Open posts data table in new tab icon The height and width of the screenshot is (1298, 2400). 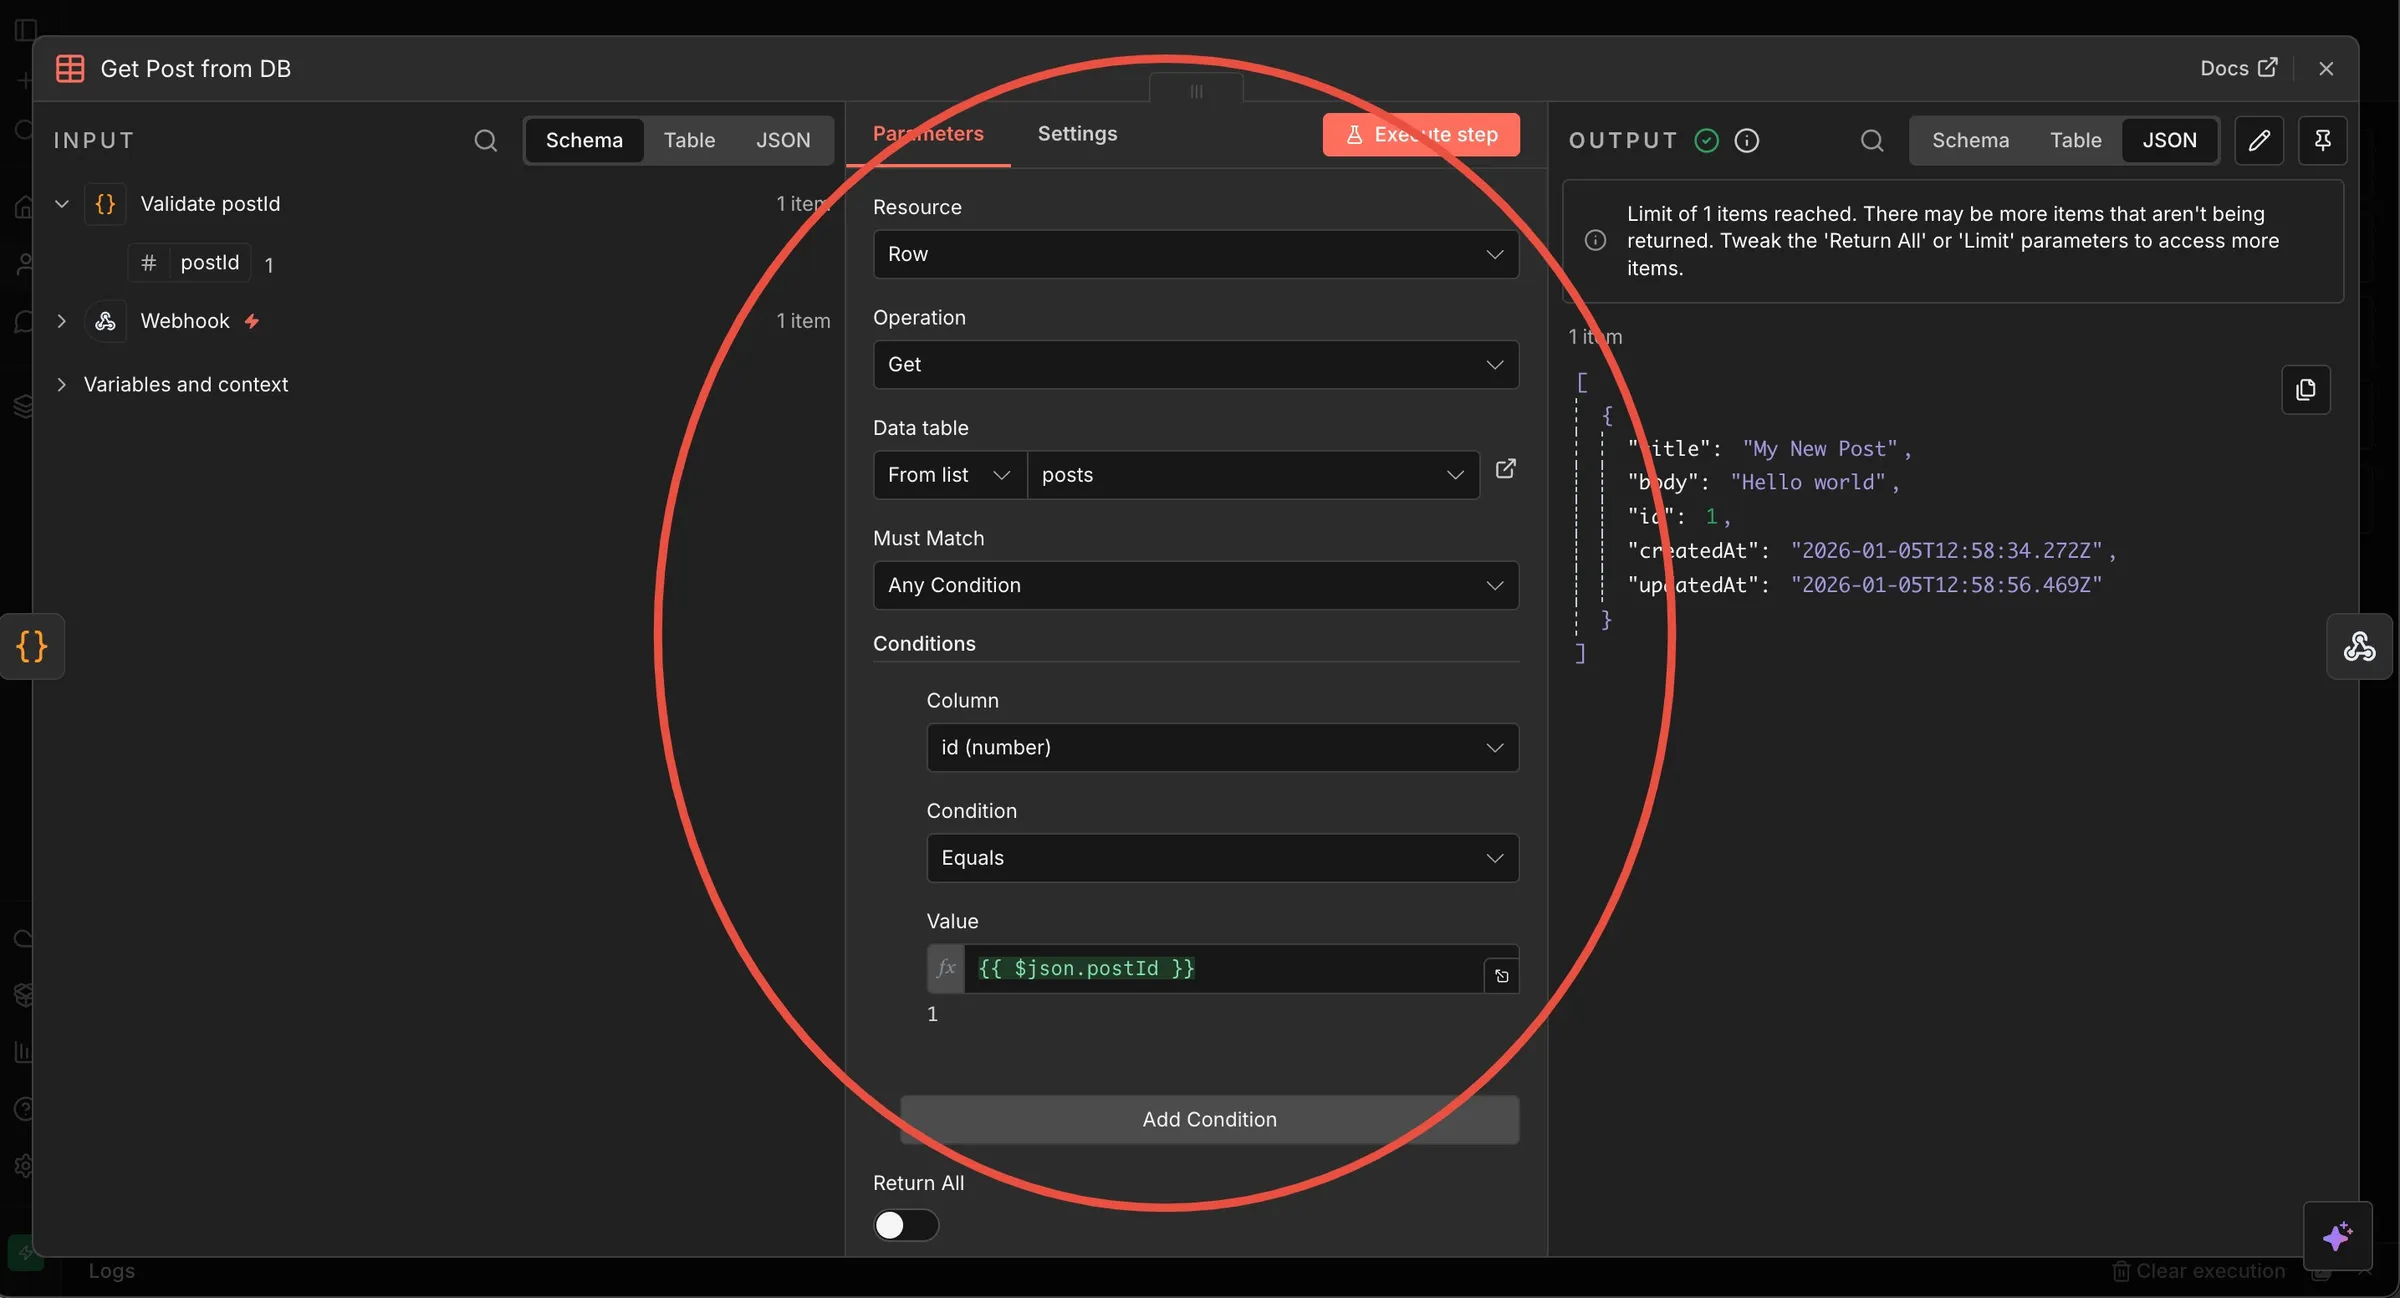pyautogui.click(x=1505, y=469)
